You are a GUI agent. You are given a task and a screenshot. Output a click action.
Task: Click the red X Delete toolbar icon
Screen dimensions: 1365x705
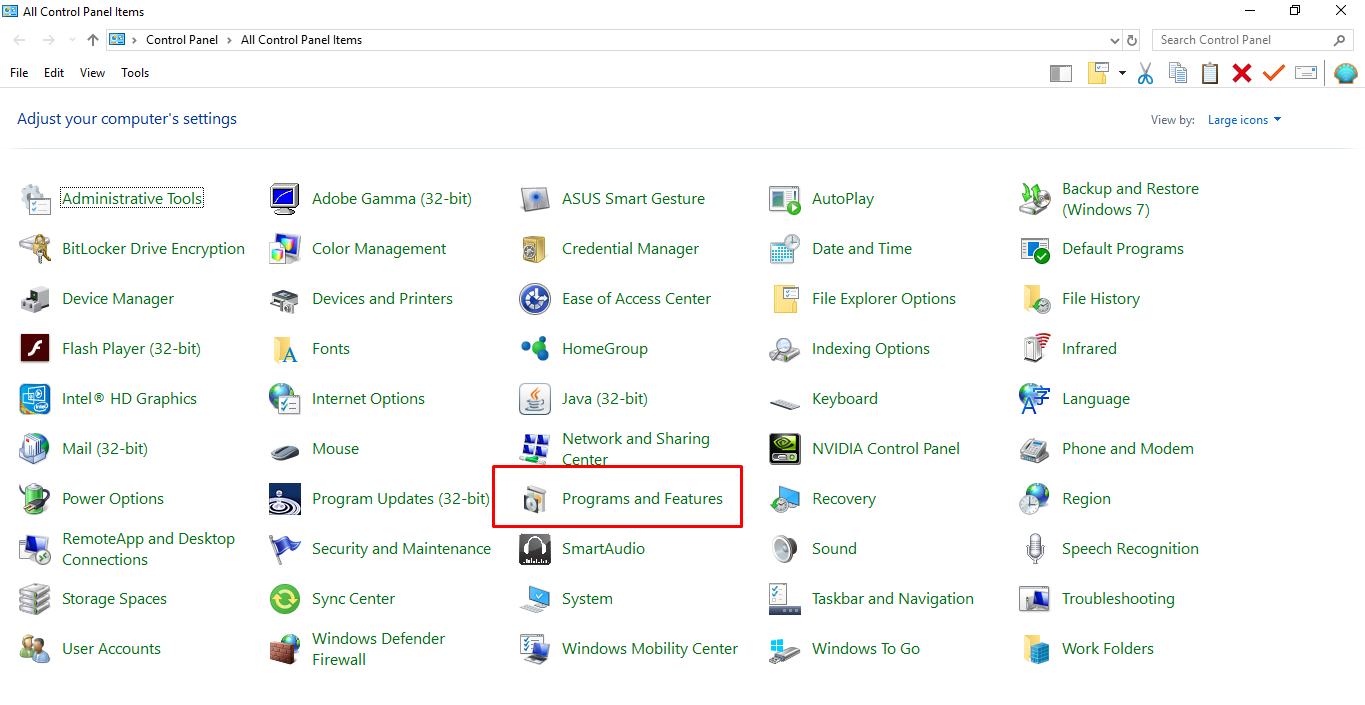click(1242, 73)
